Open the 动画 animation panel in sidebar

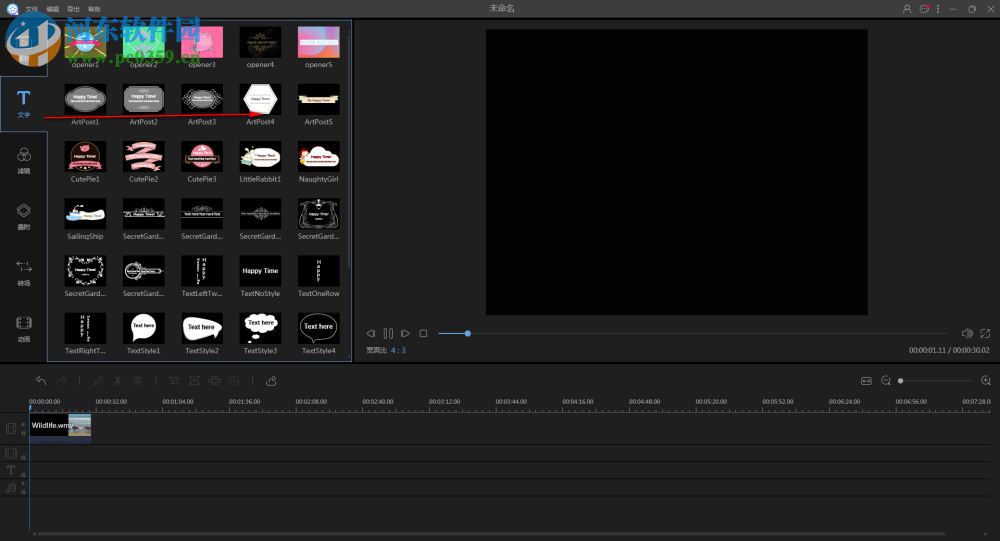click(23, 328)
